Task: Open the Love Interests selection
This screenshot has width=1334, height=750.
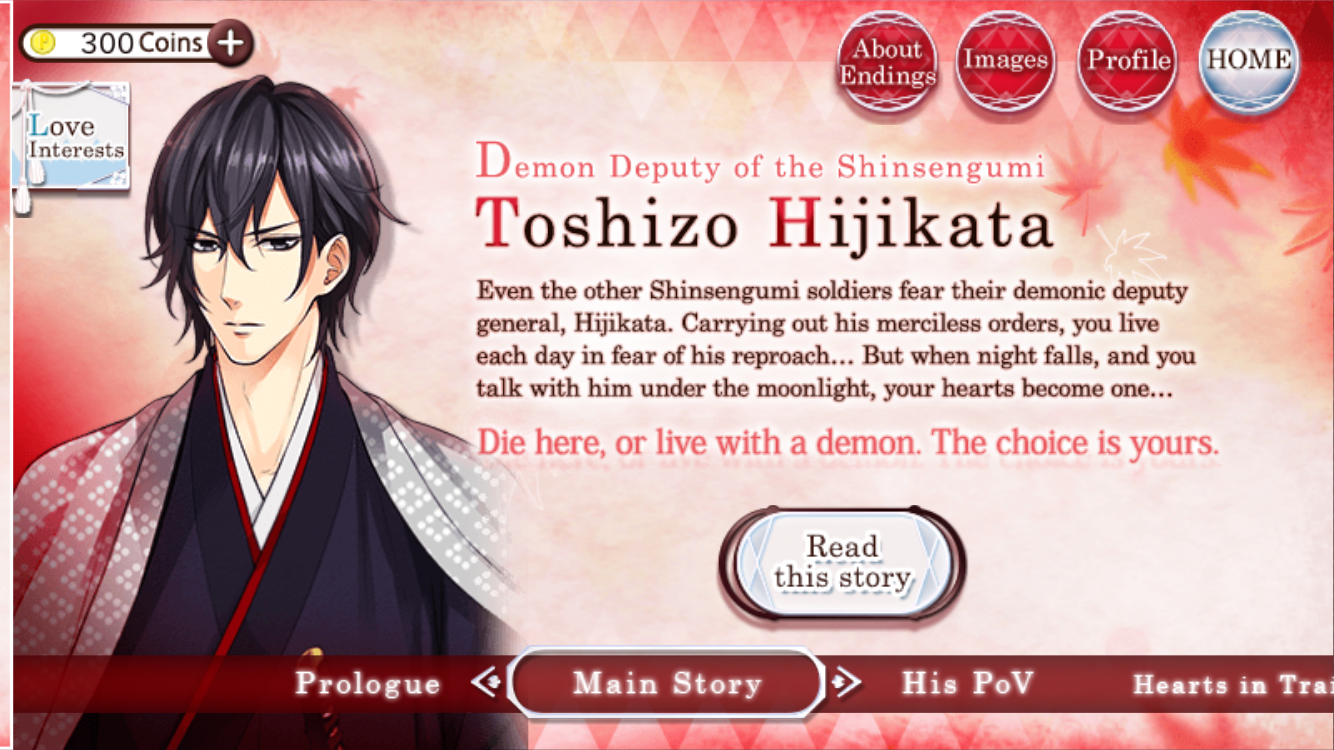Action: point(72,138)
